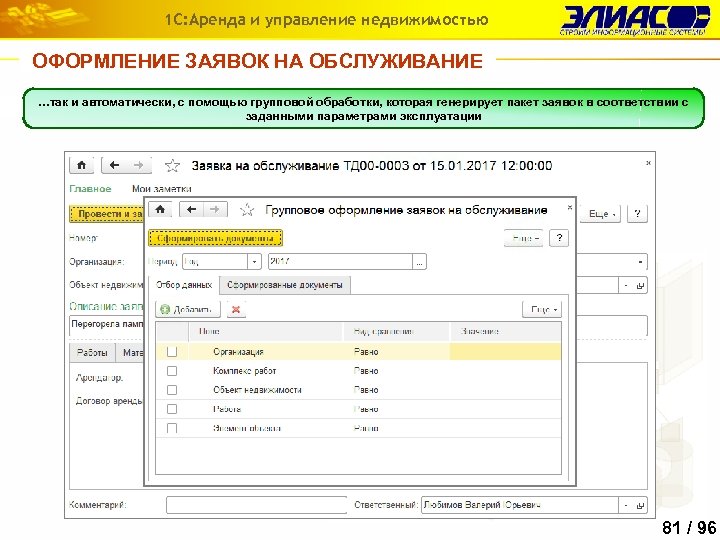The image size is (720, 540).
Task: Click home icon in Групповое оформление dialog
Action: point(160,210)
